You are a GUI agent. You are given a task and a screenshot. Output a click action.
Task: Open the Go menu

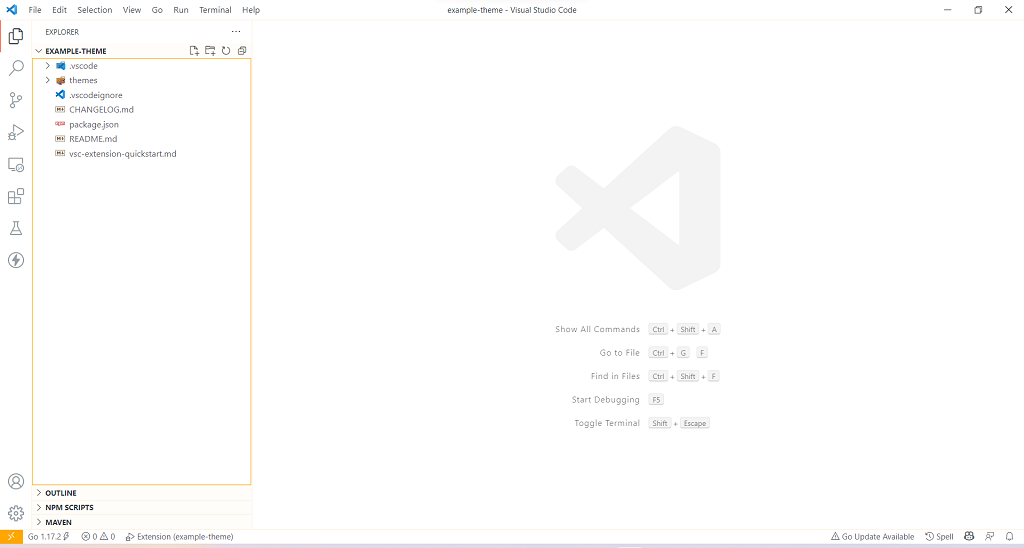[x=157, y=10]
